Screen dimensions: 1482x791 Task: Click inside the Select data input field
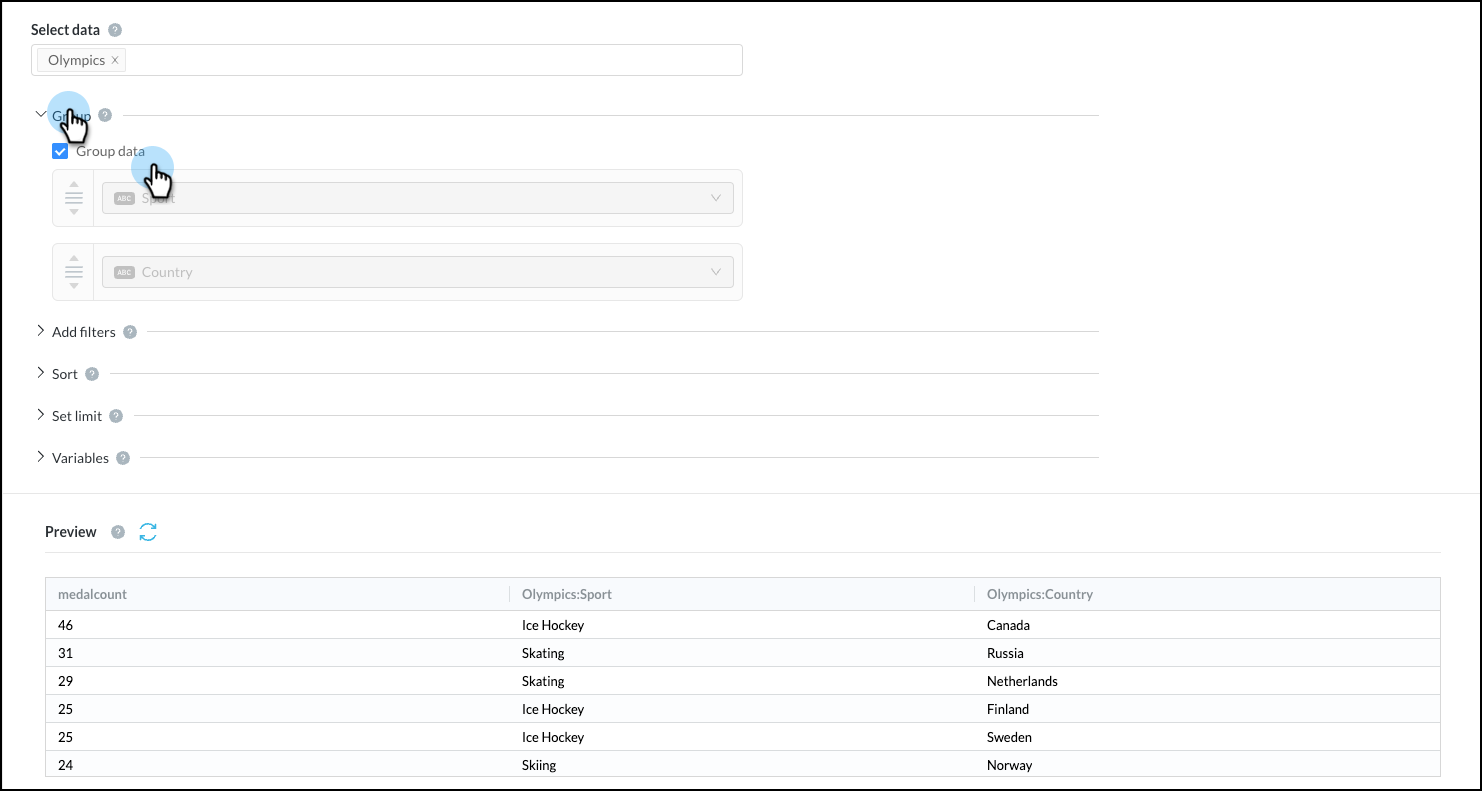click(x=387, y=60)
